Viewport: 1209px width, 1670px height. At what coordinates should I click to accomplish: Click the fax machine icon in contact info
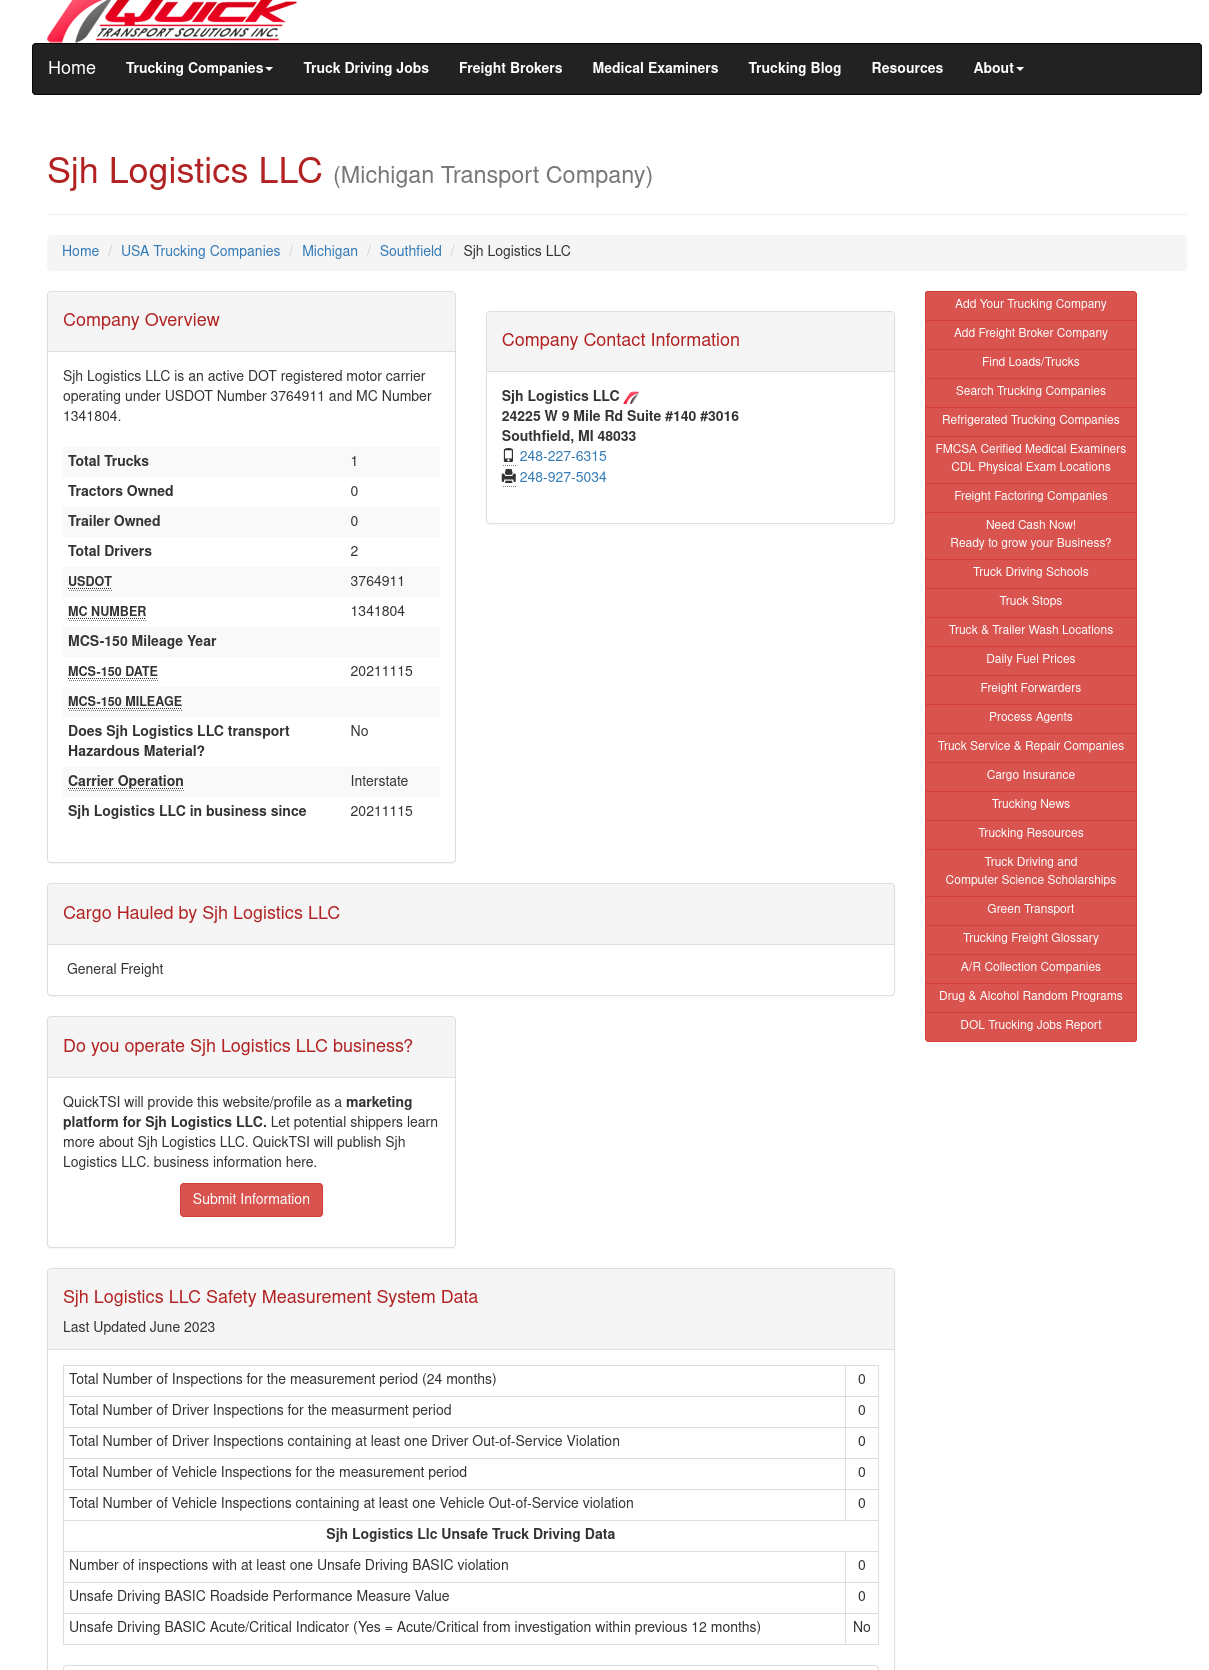[x=508, y=477]
